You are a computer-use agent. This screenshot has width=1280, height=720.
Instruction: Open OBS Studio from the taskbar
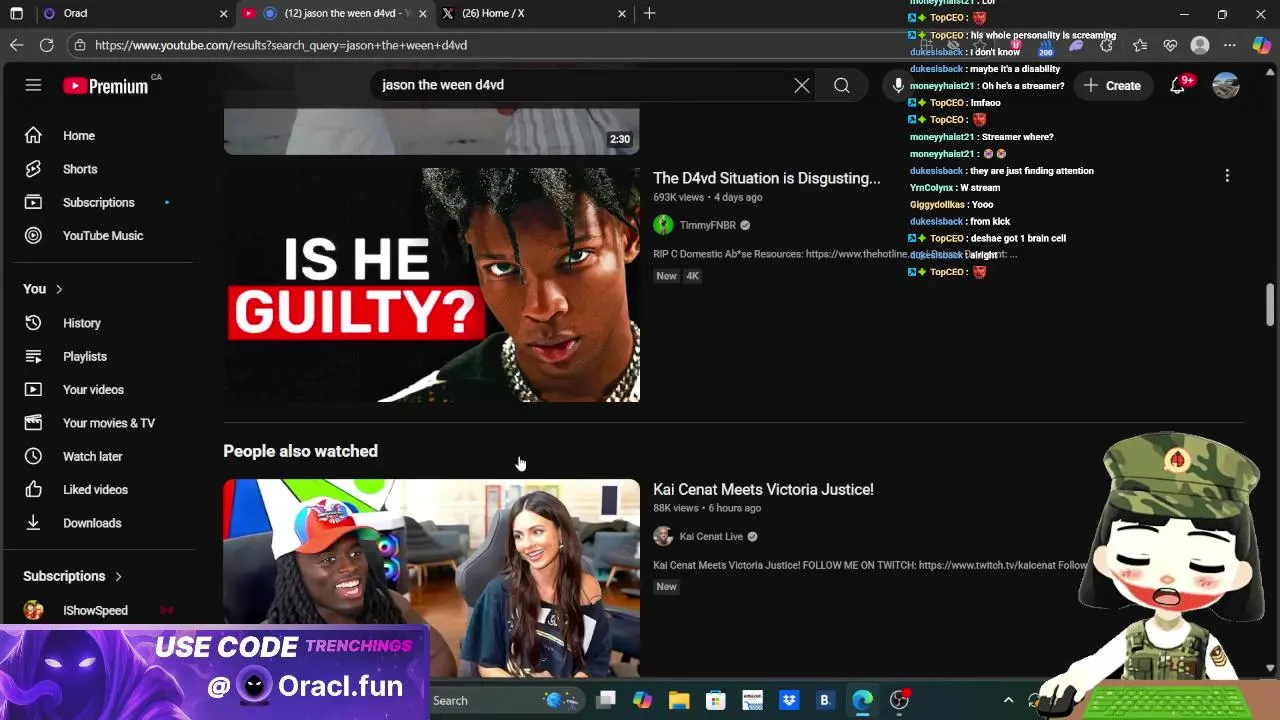coord(899,700)
